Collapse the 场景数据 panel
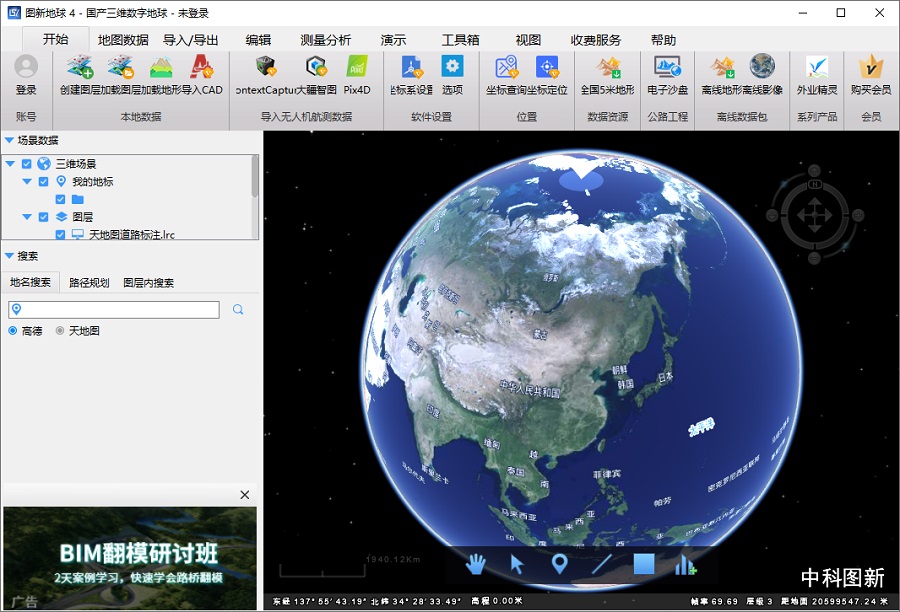Image resolution: width=900 pixels, height=612 pixels. [x=9, y=140]
